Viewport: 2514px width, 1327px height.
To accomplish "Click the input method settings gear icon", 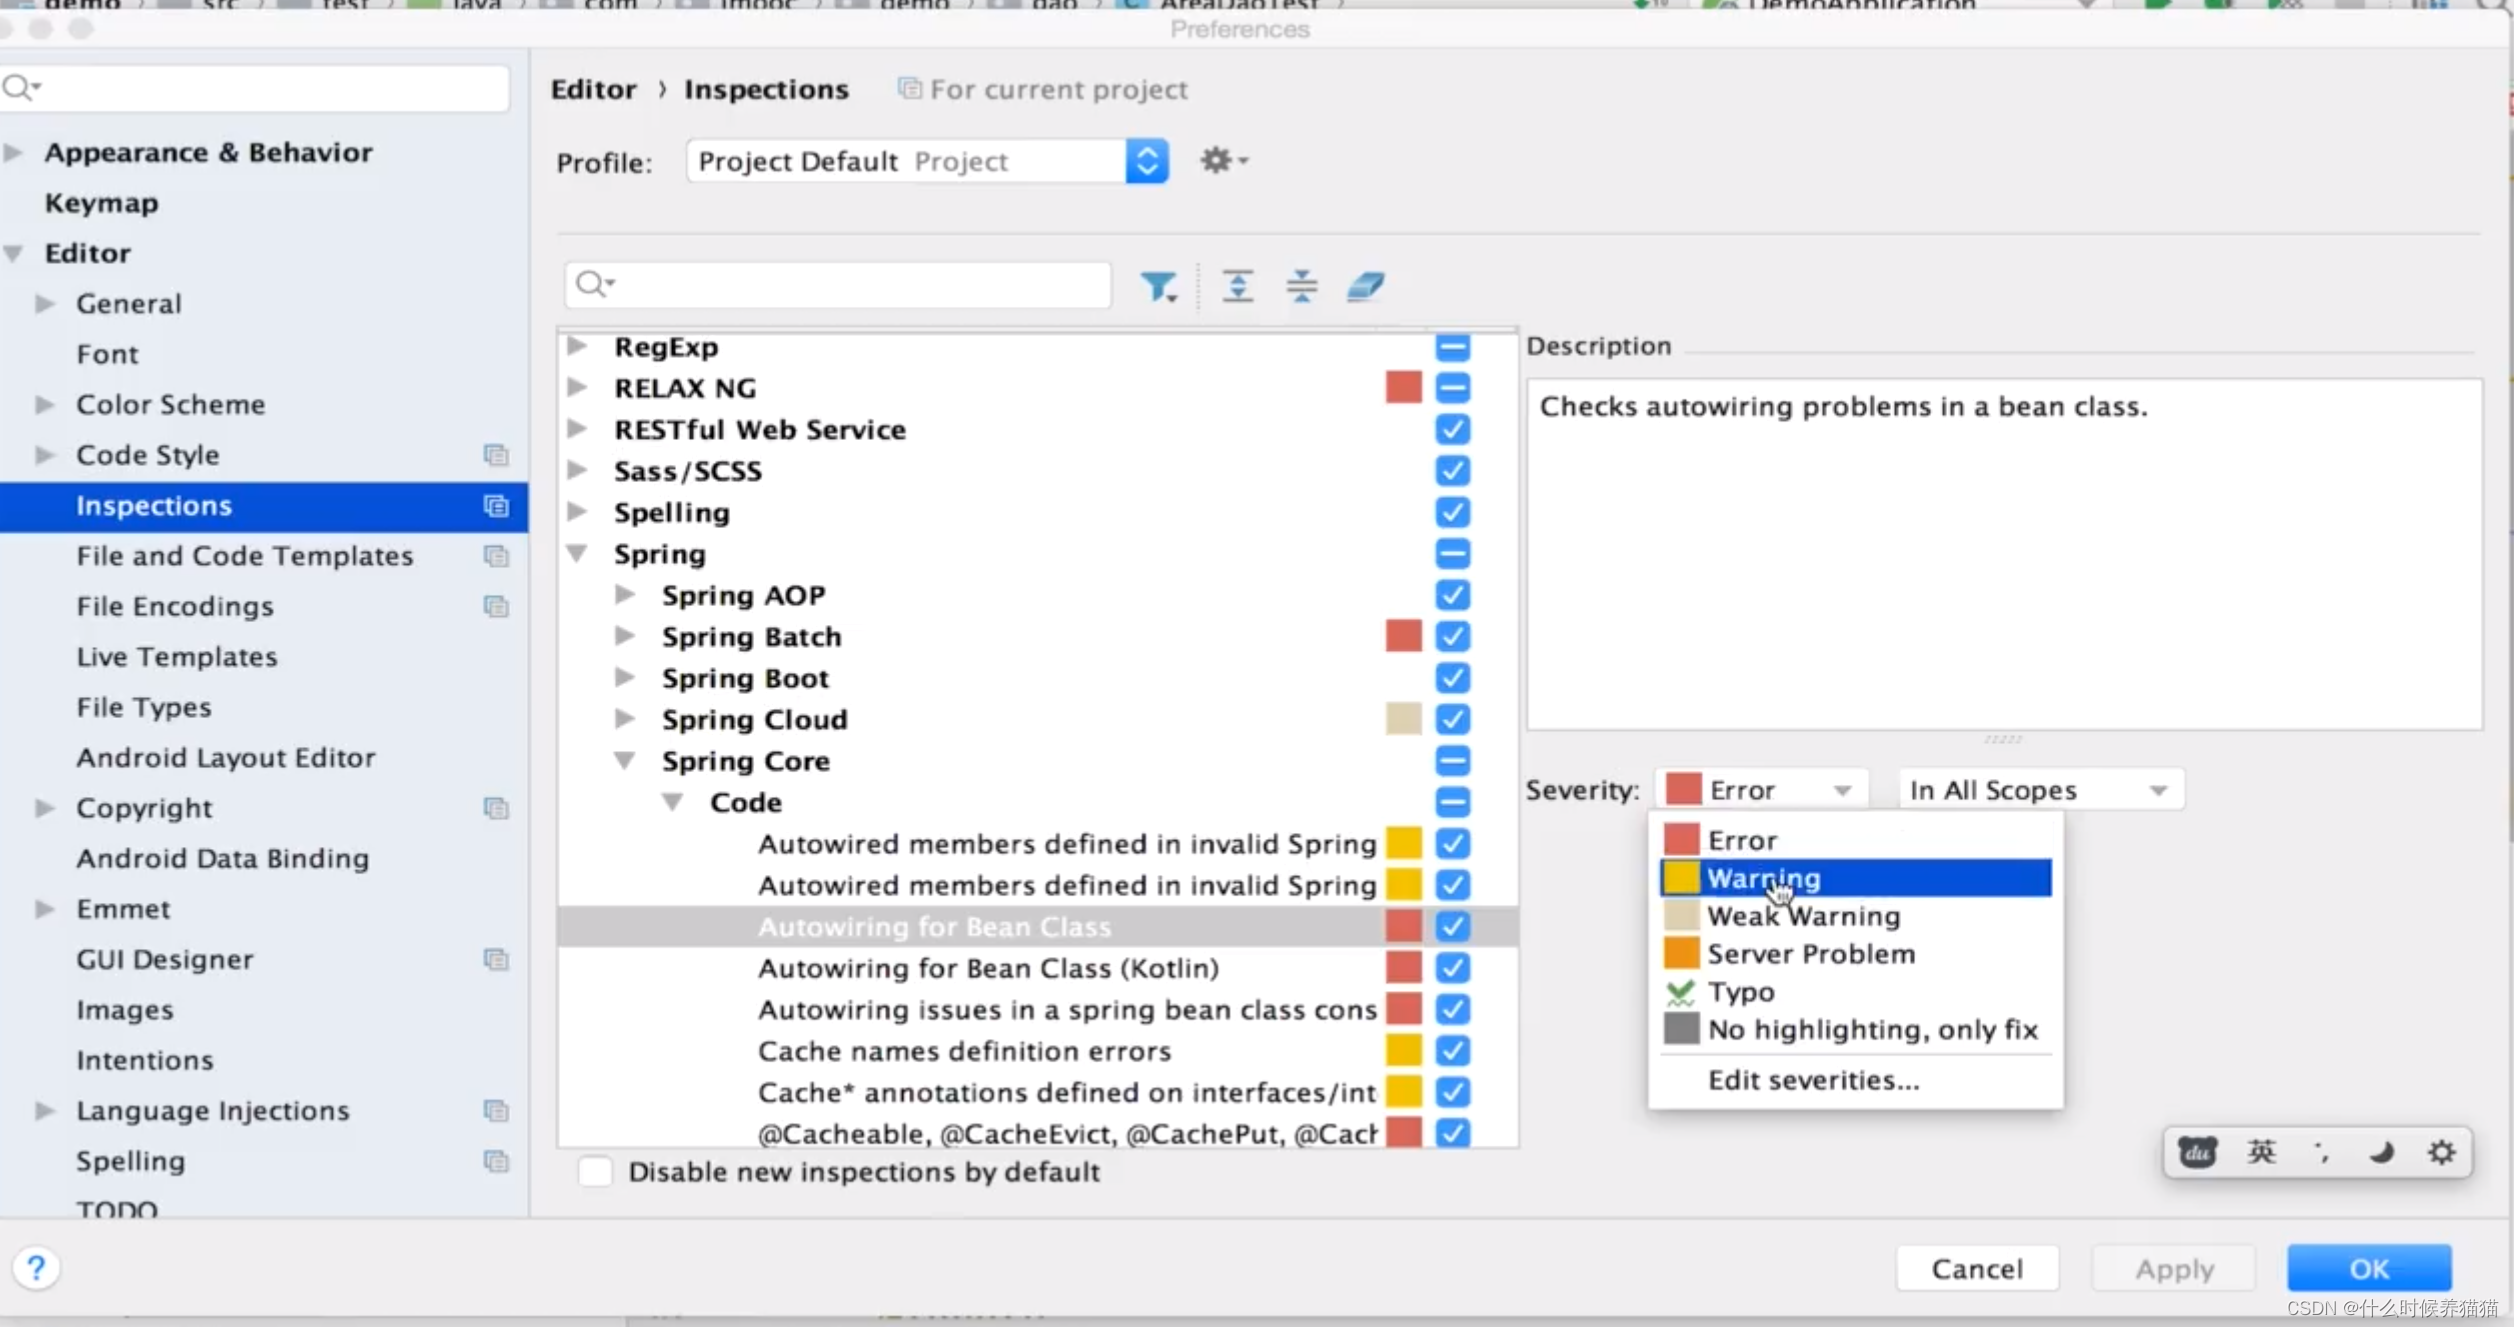I will (2441, 1152).
